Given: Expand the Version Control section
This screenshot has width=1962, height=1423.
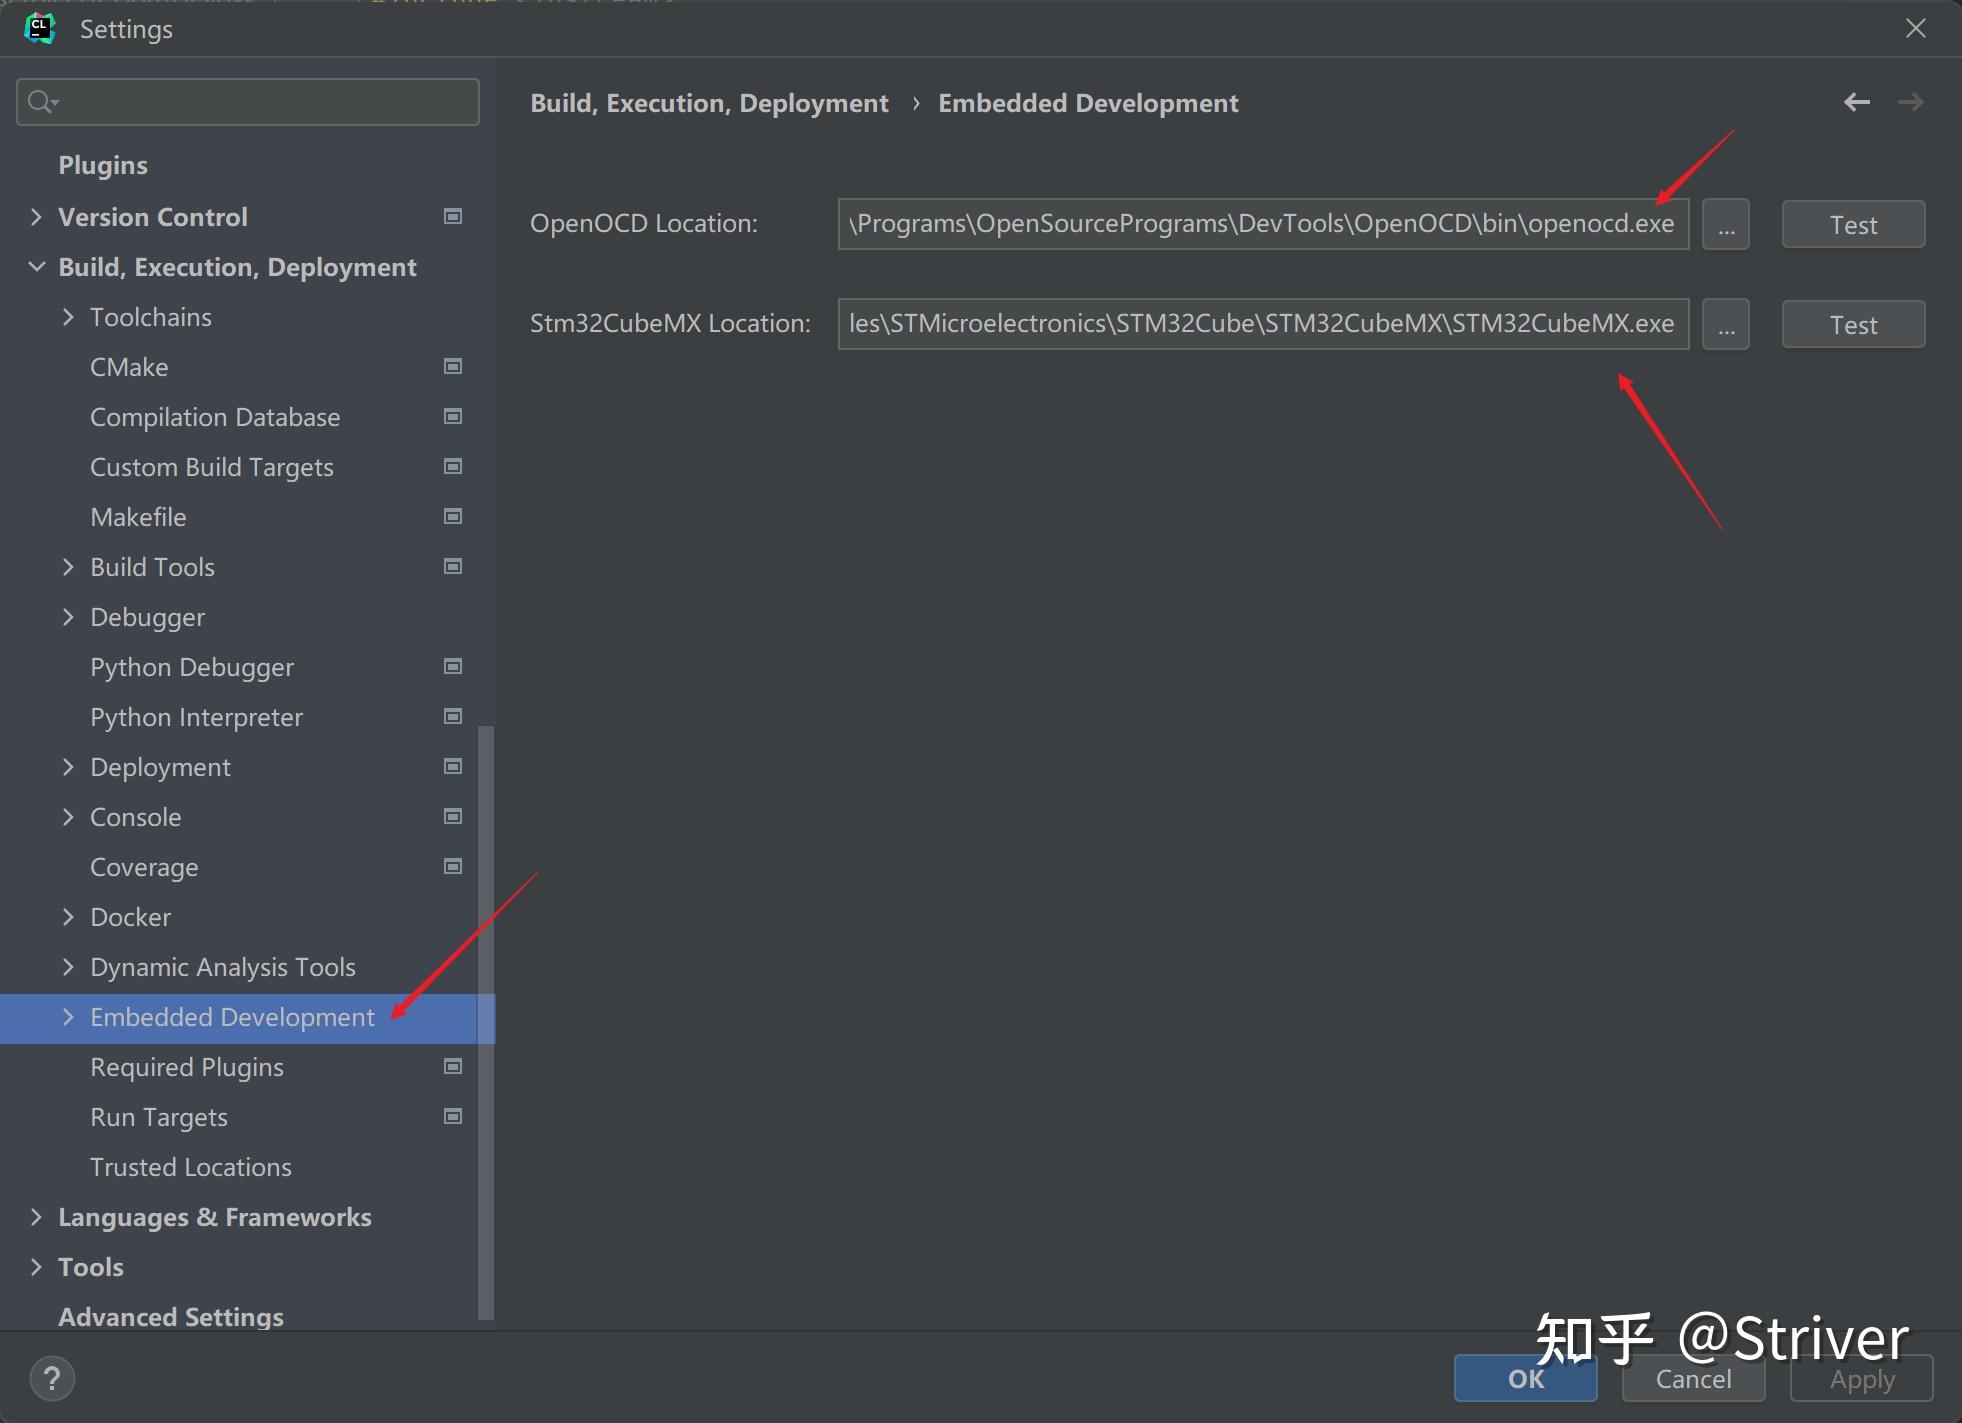Looking at the screenshot, I should (x=36, y=217).
